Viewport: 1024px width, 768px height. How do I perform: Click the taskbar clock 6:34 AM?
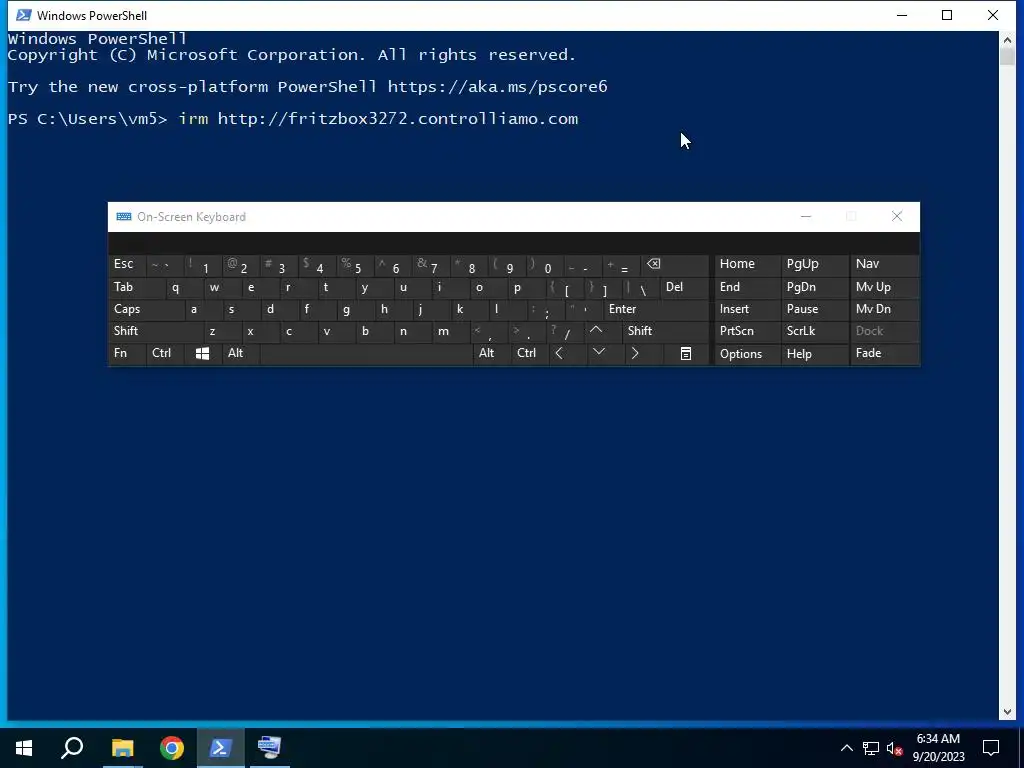pos(938,739)
